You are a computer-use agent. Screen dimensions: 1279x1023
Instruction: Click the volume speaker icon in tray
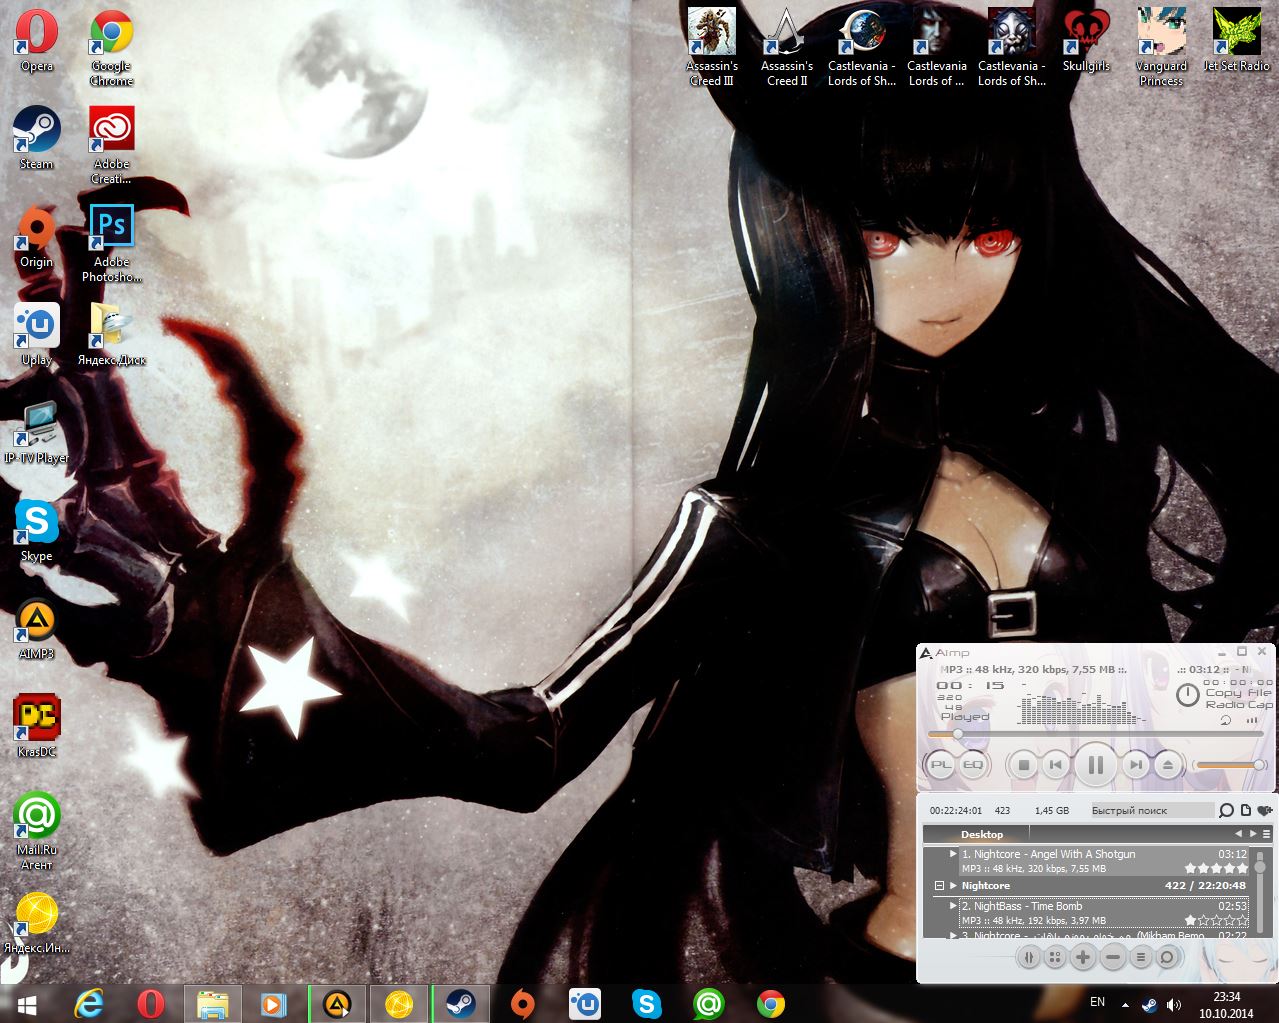click(x=1174, y=1004)
